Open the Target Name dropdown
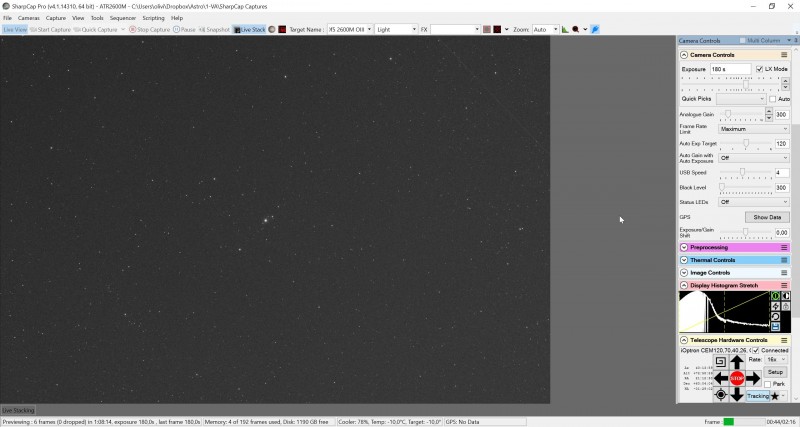The width and height of the screenshot is (800, 427). tap(369, 30)
